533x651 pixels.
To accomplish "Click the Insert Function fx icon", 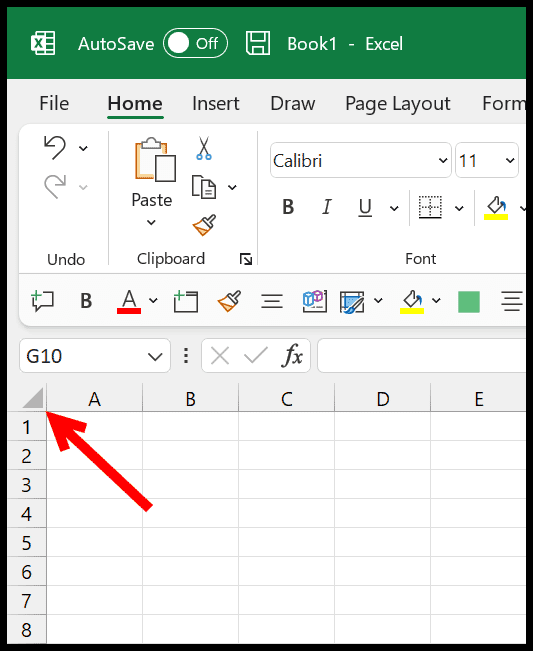I will click(293, 355).
